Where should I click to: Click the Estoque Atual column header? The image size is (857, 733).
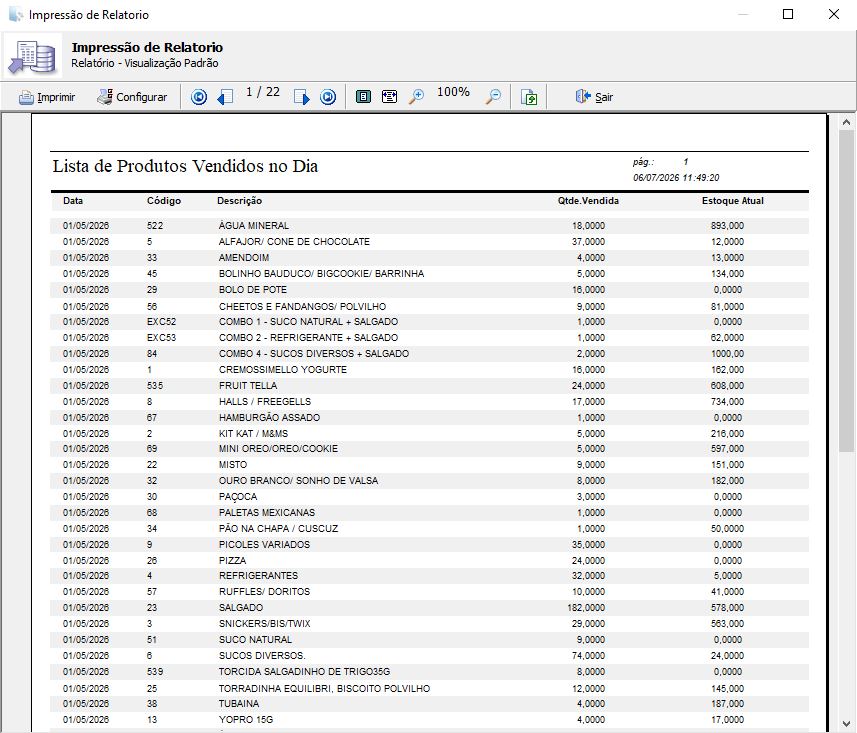(732, 201)
